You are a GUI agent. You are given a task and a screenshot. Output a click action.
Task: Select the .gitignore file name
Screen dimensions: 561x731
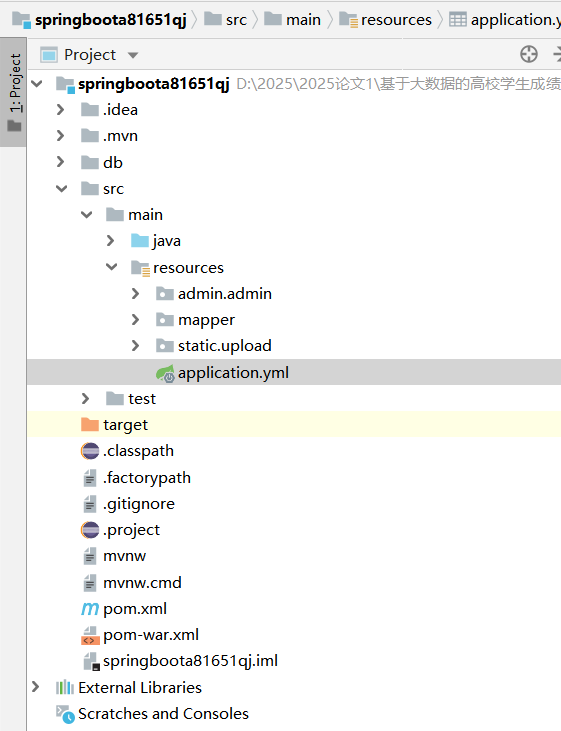(x=139, y=504)
